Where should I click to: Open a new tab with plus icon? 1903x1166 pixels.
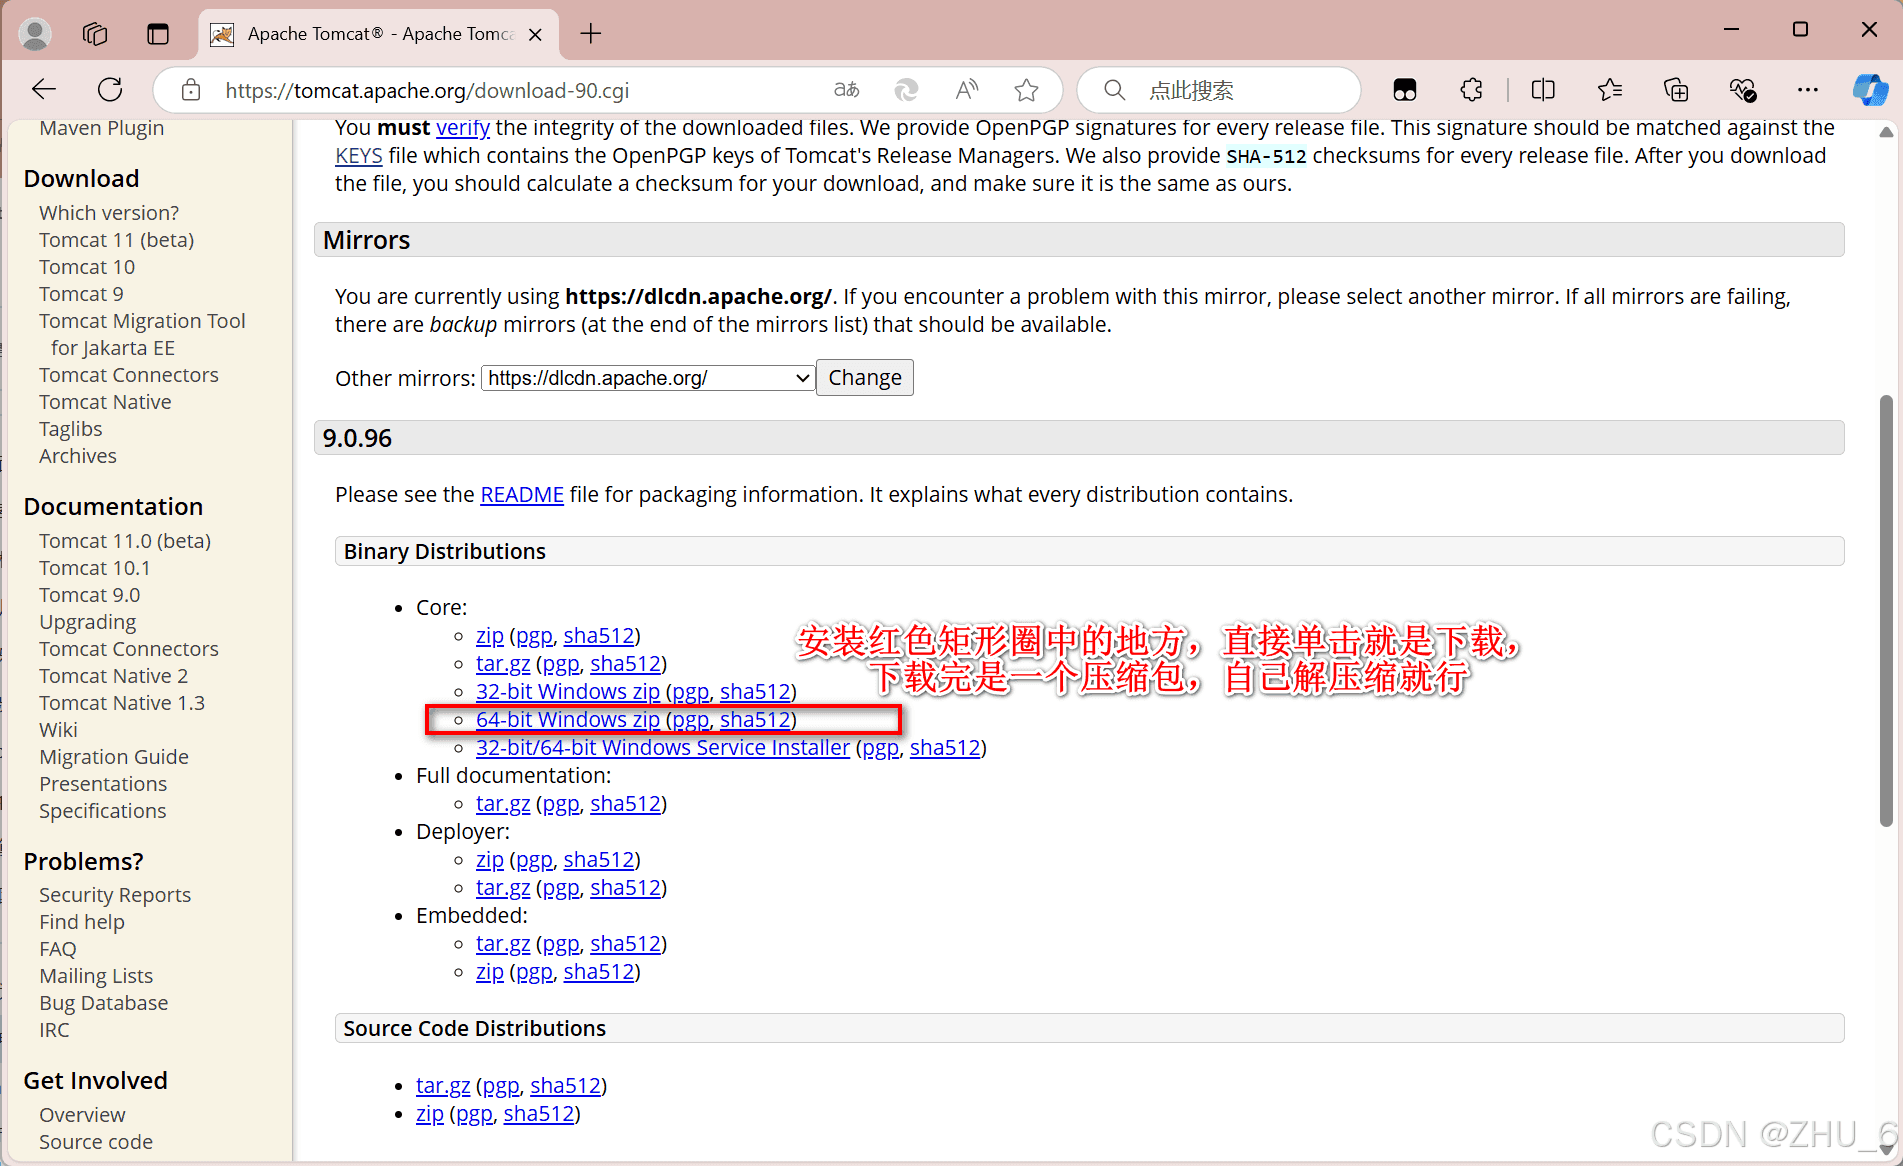pos(591,34)
